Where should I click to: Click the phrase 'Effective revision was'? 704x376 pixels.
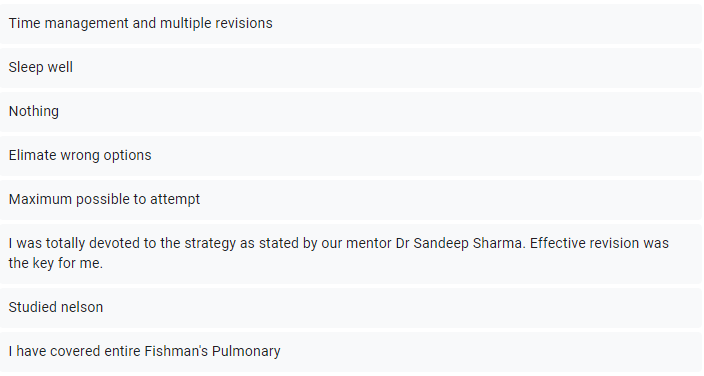[x=599, y=243]
